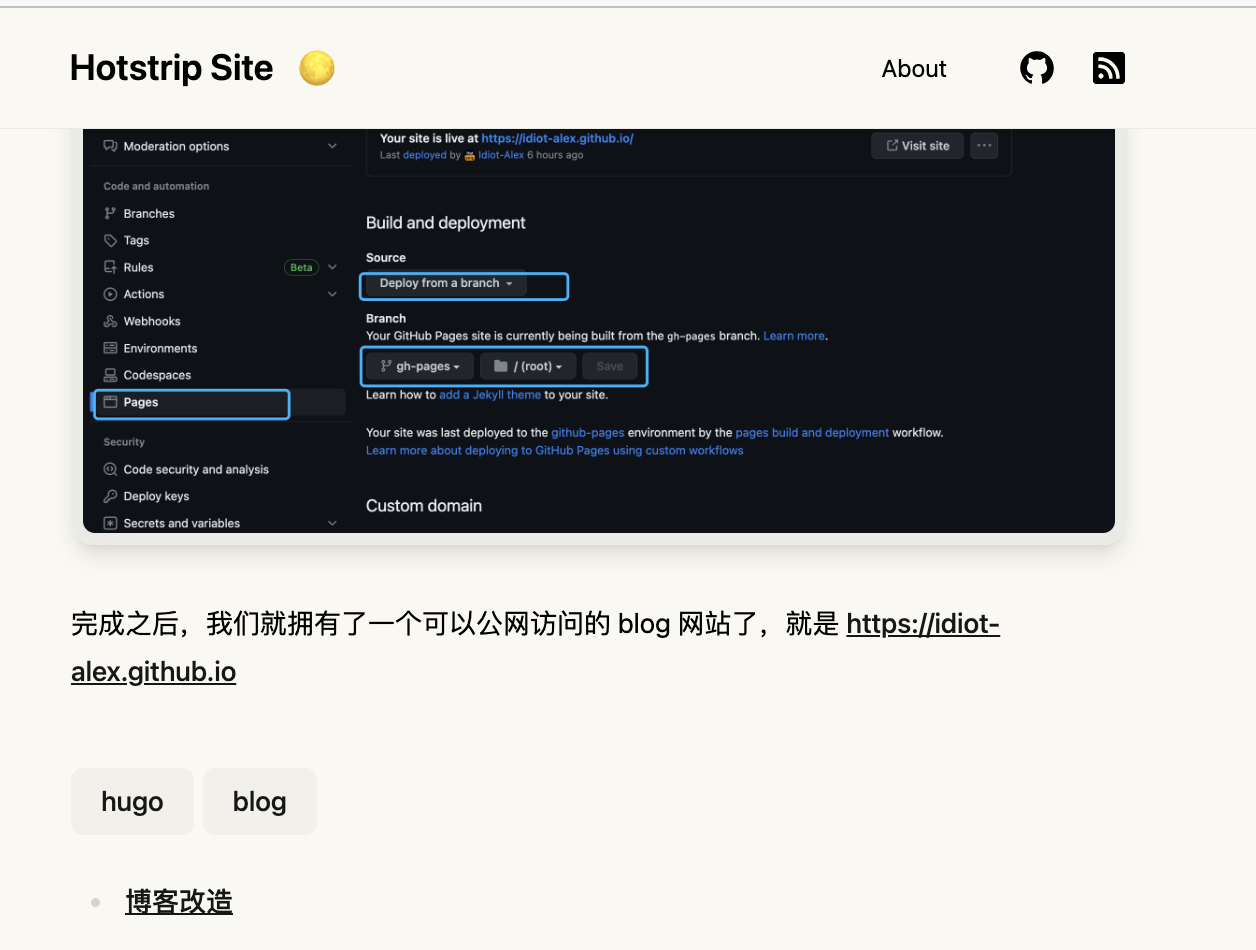Viewport: 1256px width, 950px height.
Task: Click Branches icon in GitHub settings sidebar
Action: click(x=110, y=213)
